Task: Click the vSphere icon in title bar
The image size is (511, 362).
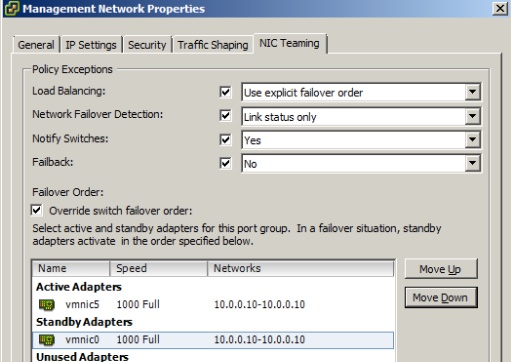Action: [12, 8]
